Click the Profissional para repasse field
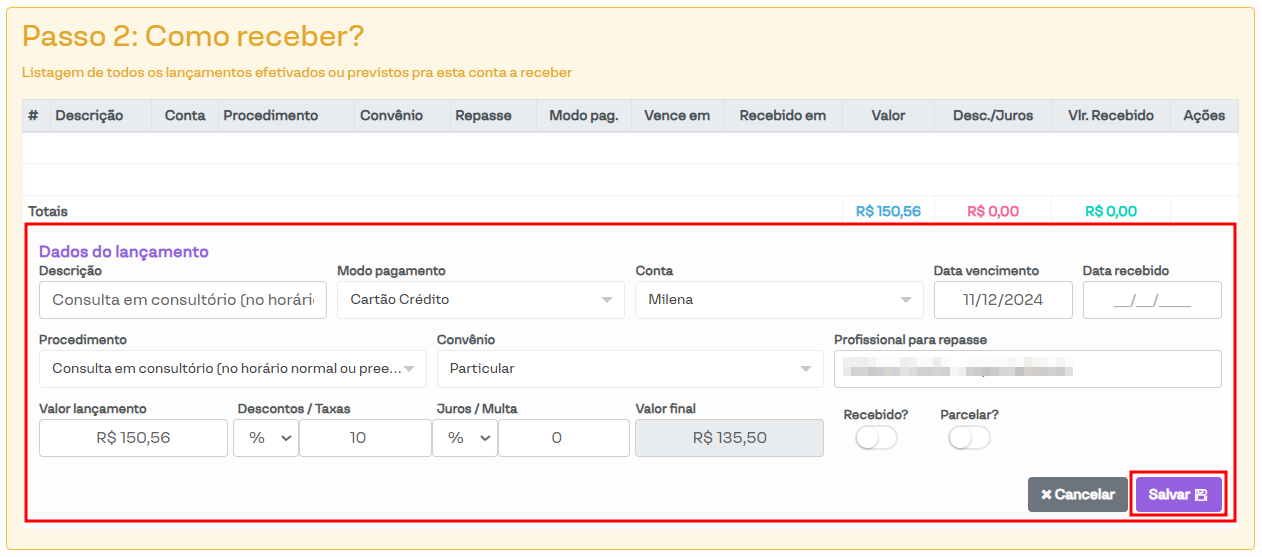 (1027, 369)
